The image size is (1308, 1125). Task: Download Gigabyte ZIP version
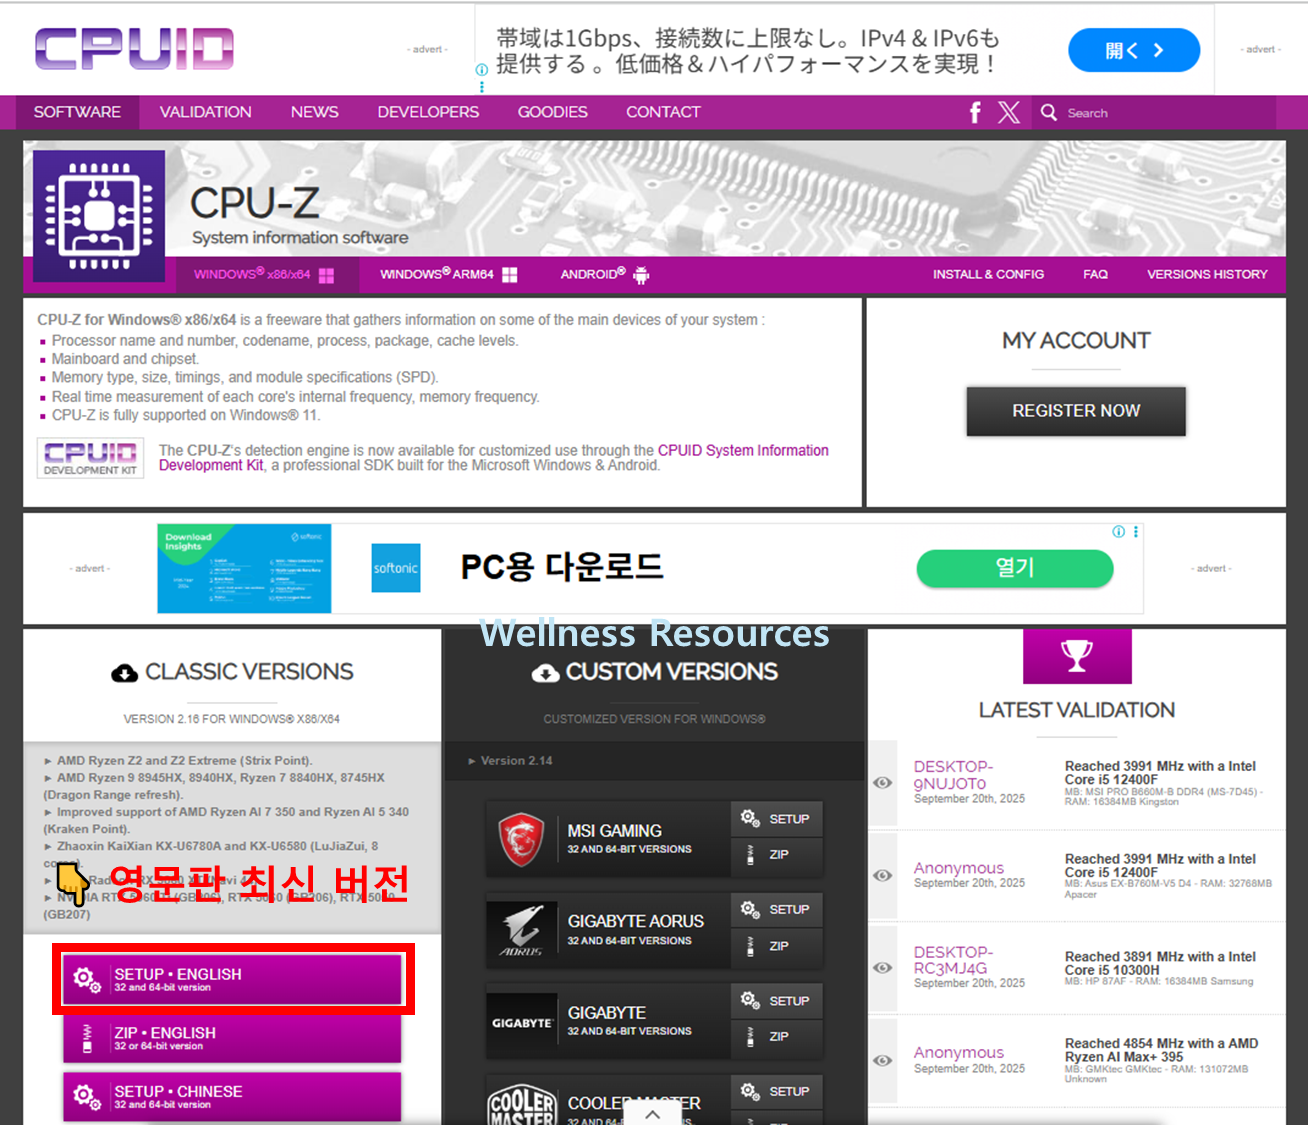(777, 1037)
